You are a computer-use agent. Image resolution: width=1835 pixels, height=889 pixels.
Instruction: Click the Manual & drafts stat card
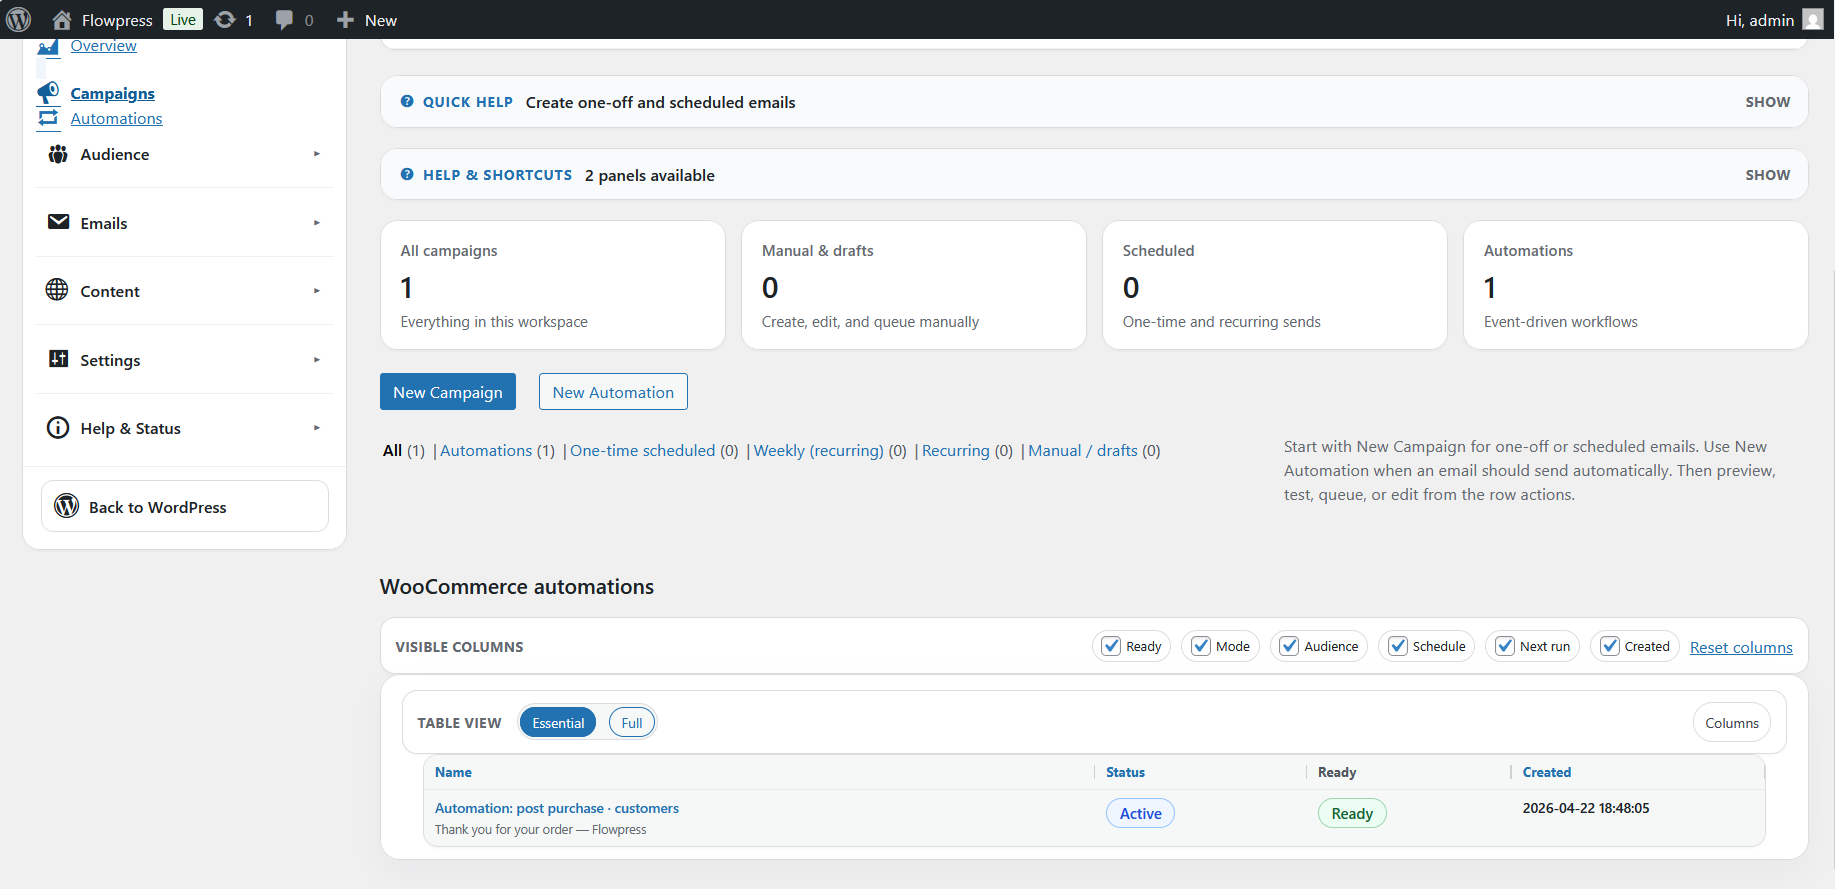[914, 285]
